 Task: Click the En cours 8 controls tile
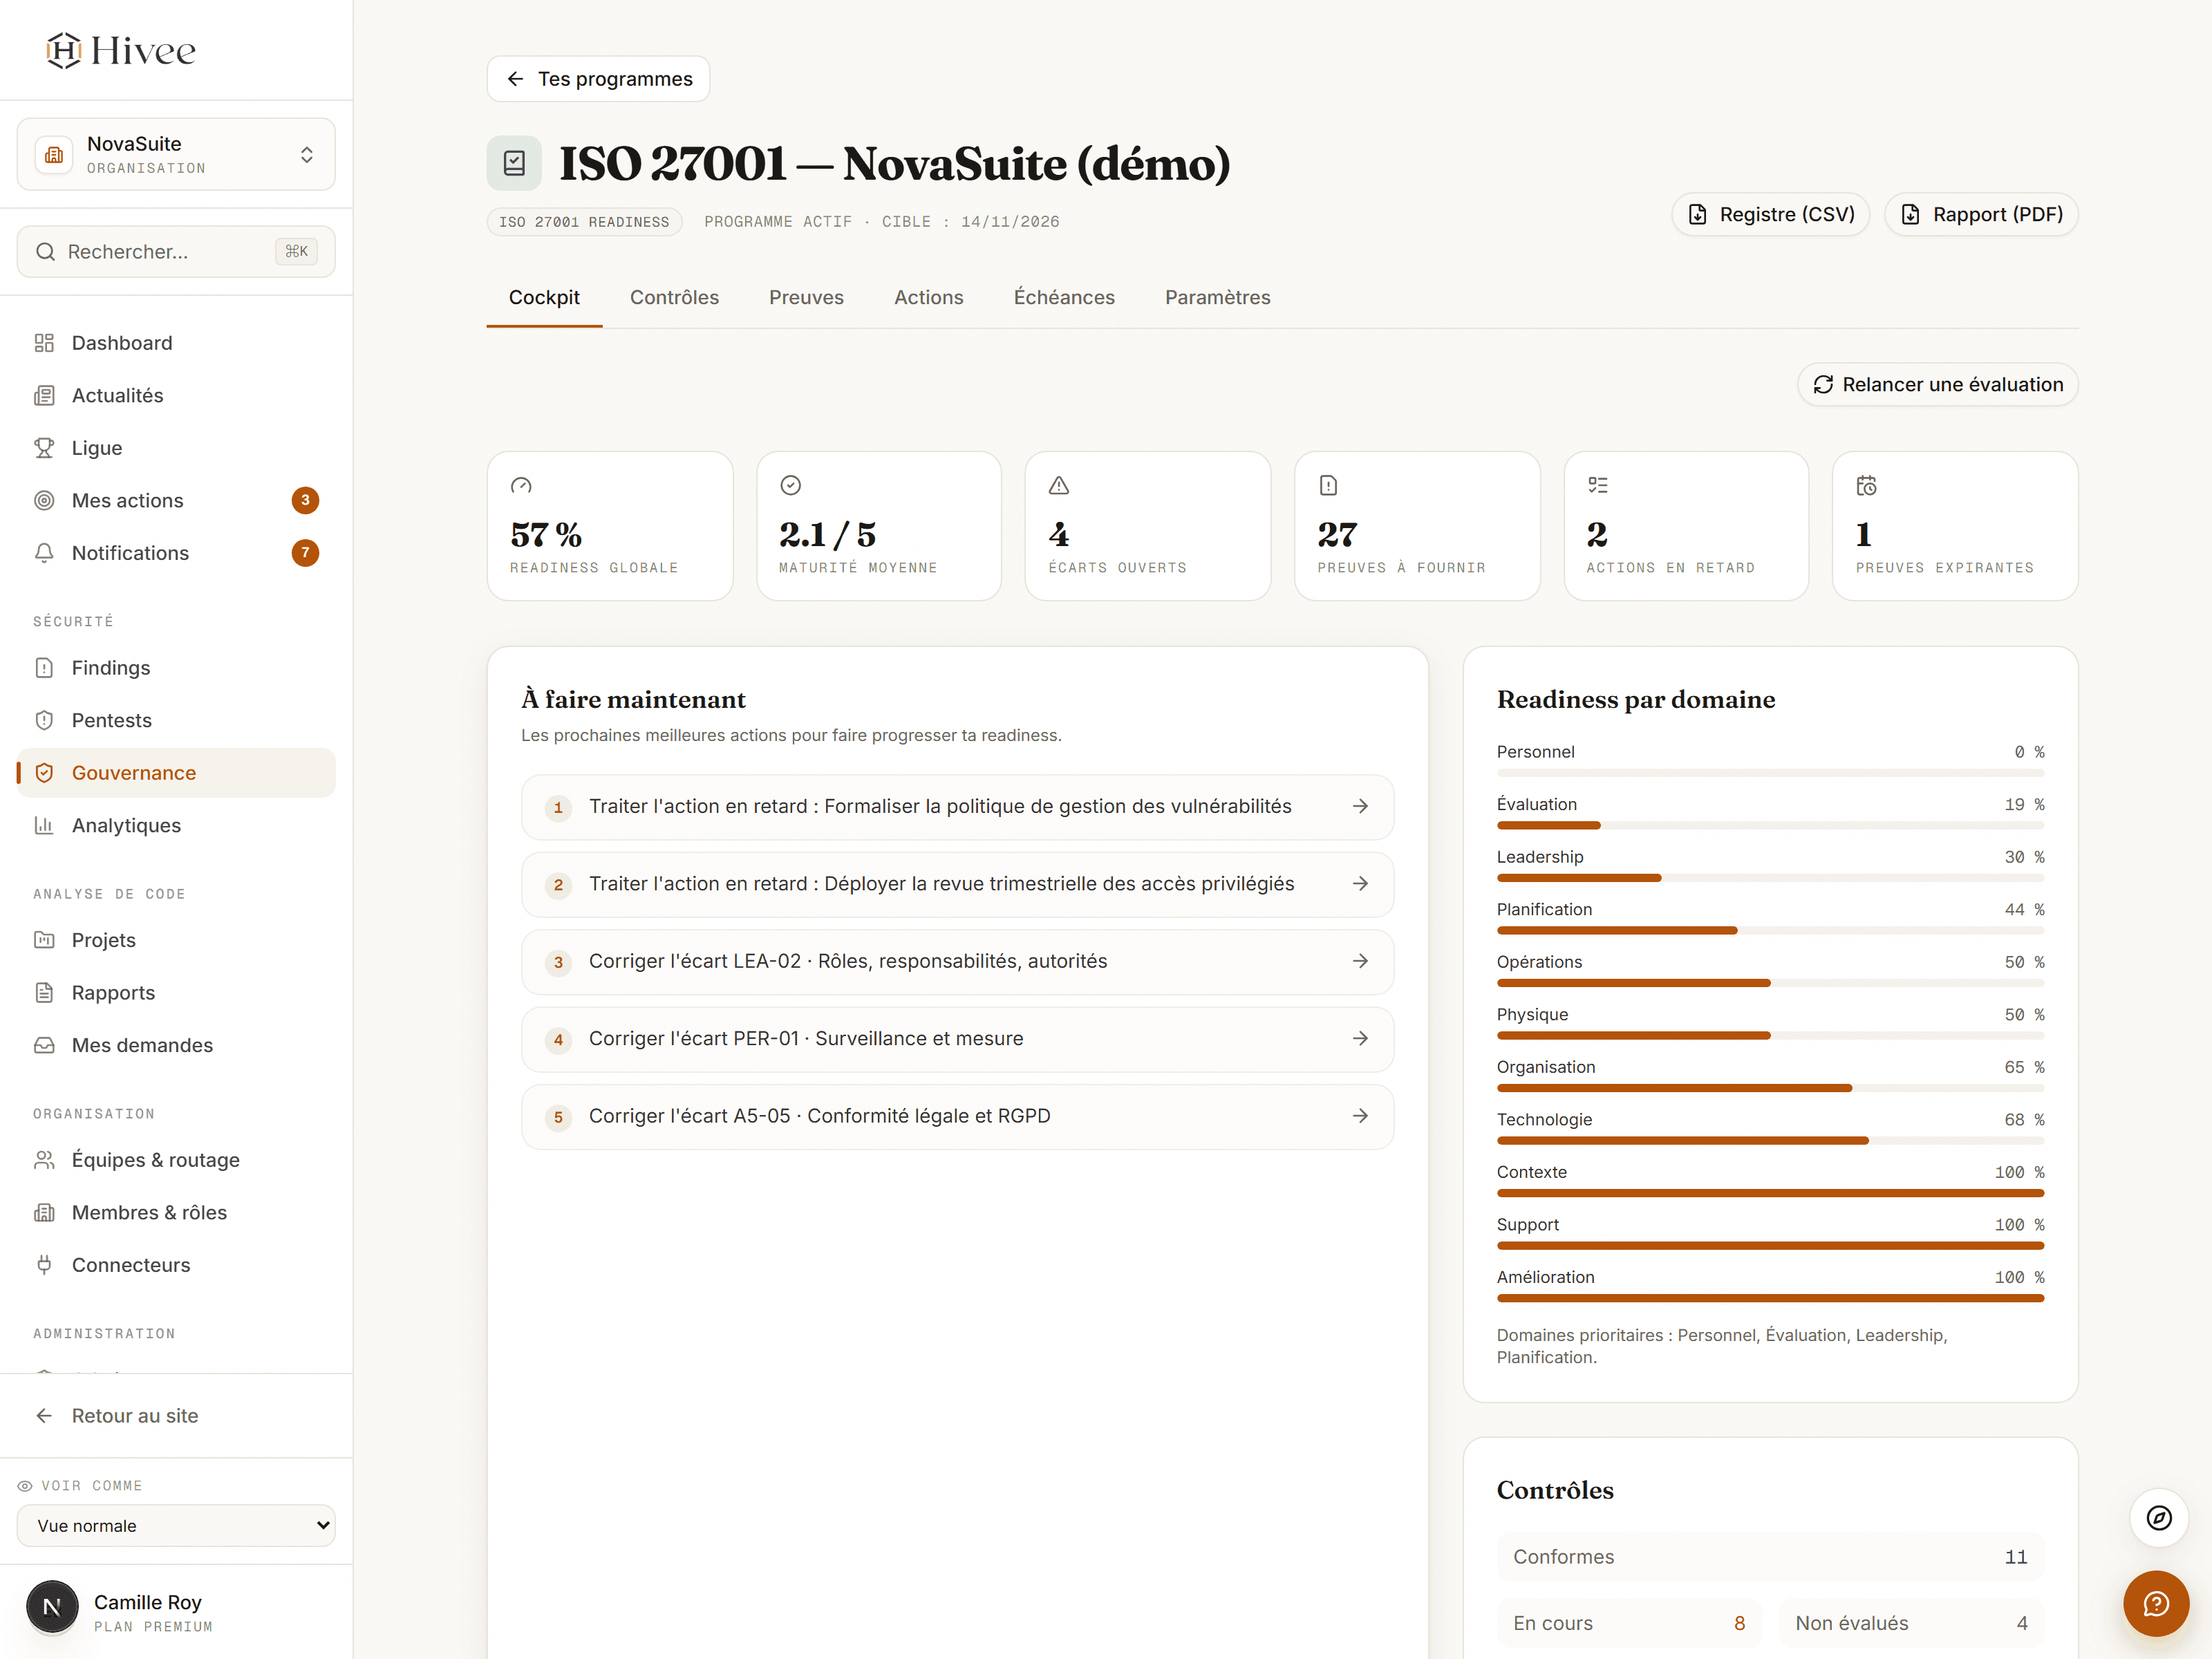[x=1629, y=1623]
